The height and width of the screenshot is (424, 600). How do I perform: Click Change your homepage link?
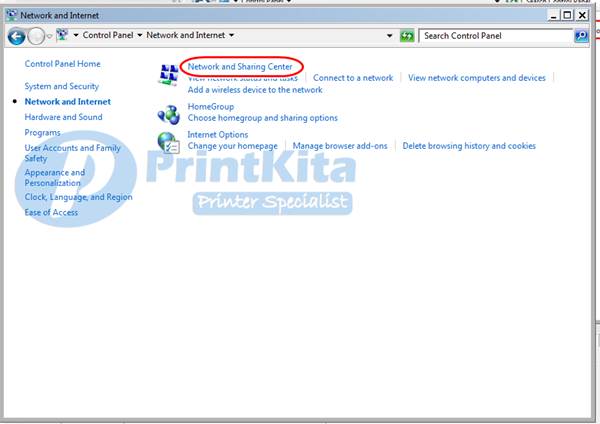click(x=232, y=146)
